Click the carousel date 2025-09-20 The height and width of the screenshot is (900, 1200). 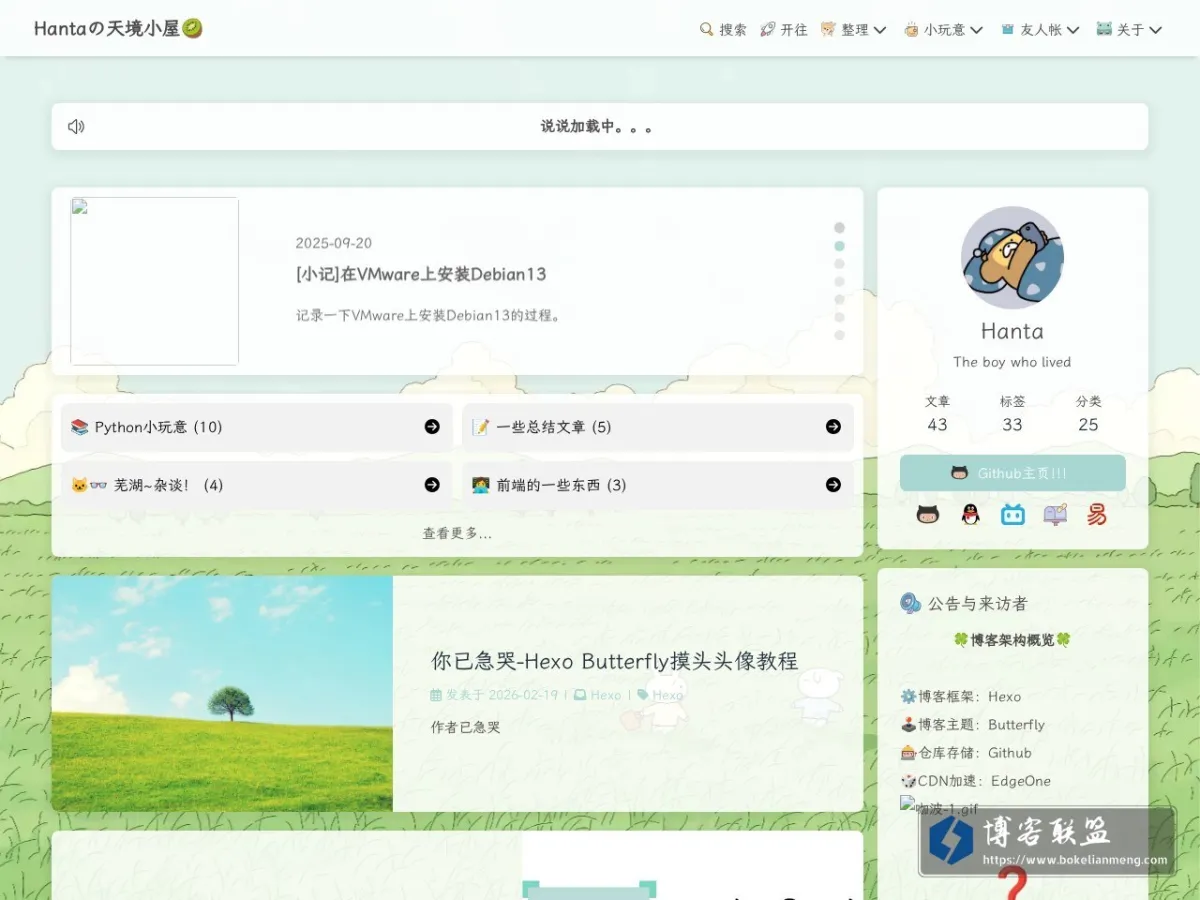[x=334, y=243]
